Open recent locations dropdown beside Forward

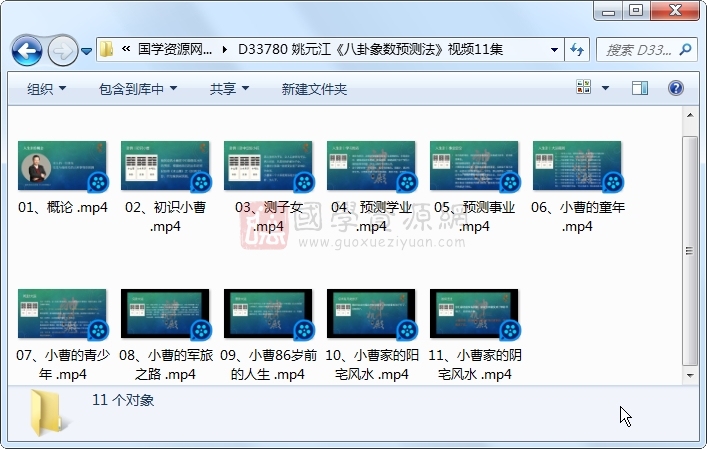tap(87, 51)
